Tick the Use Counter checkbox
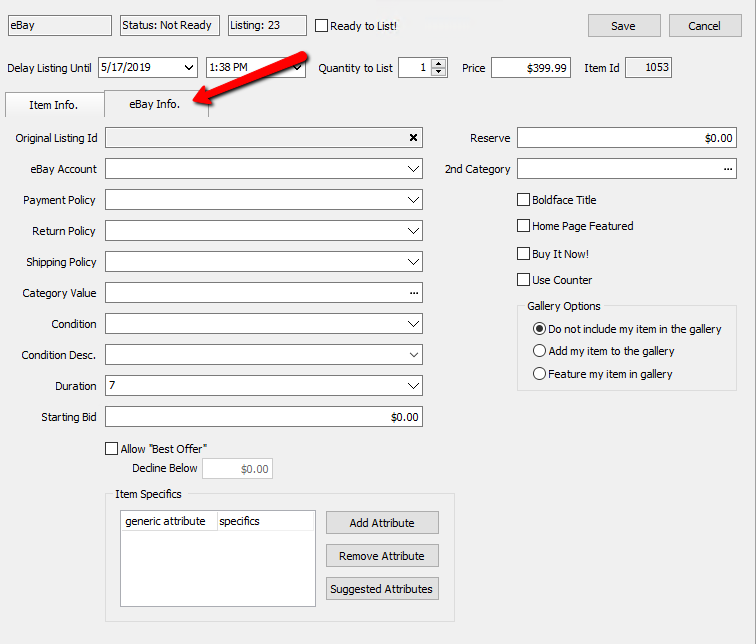Screen dimensions: 756x644 coord(523,280)
